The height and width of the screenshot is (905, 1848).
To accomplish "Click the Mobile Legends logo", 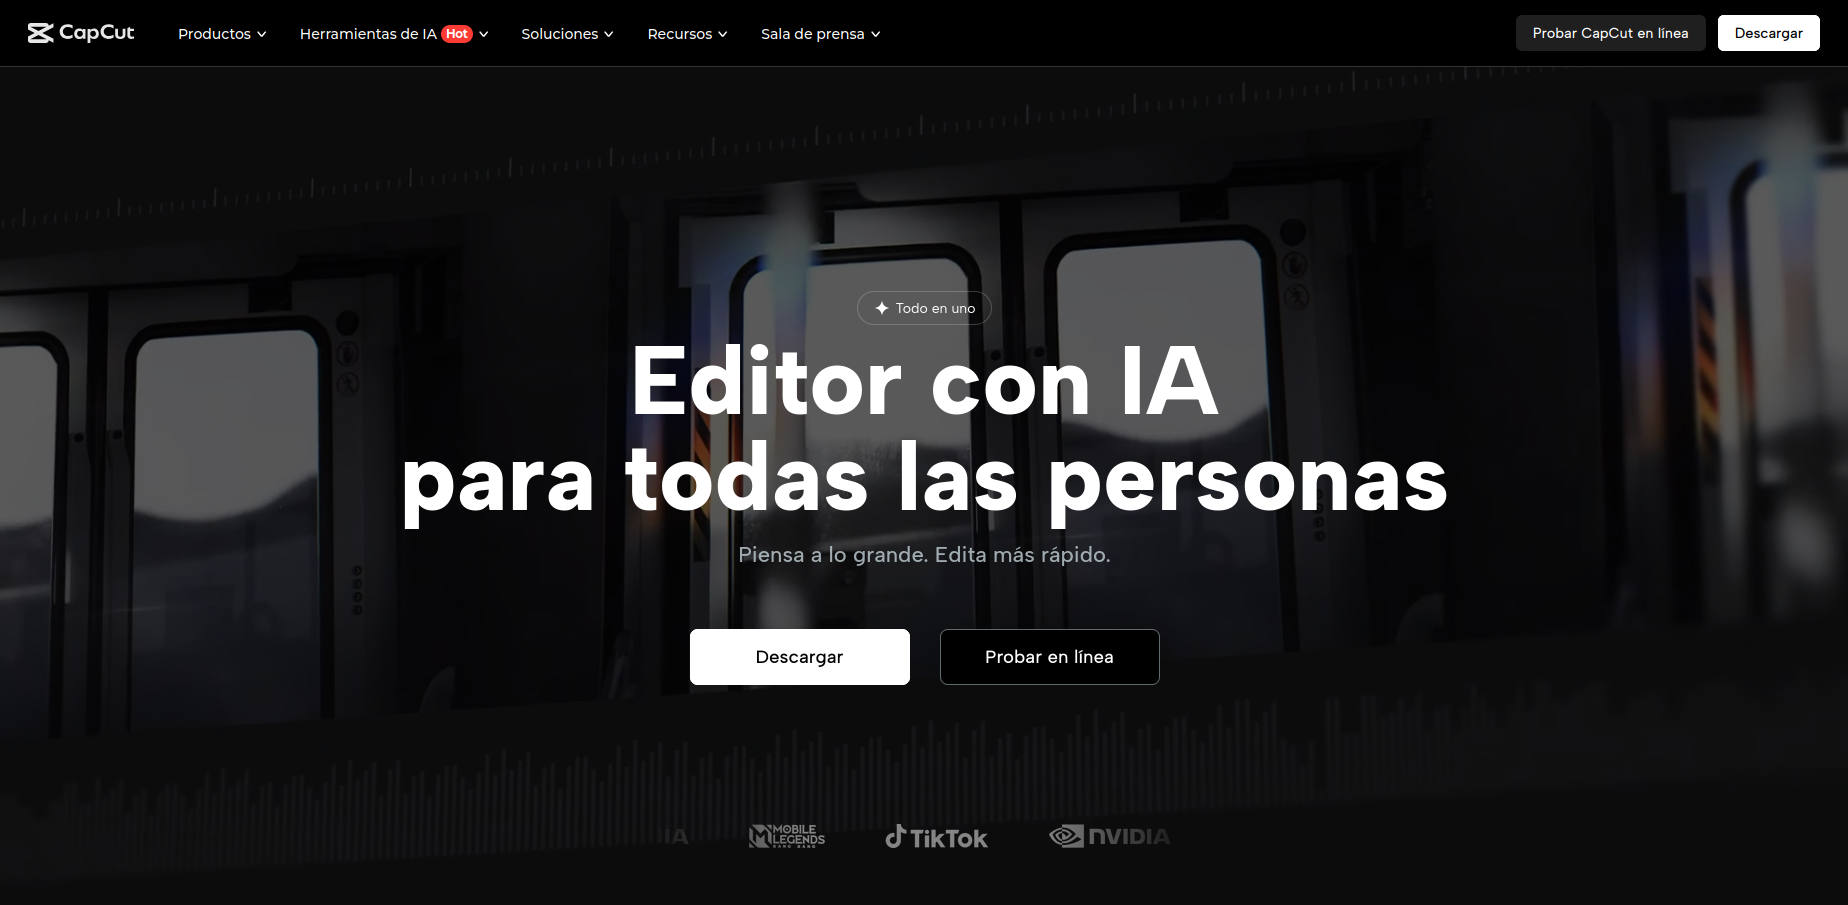I will pos(787,836).
